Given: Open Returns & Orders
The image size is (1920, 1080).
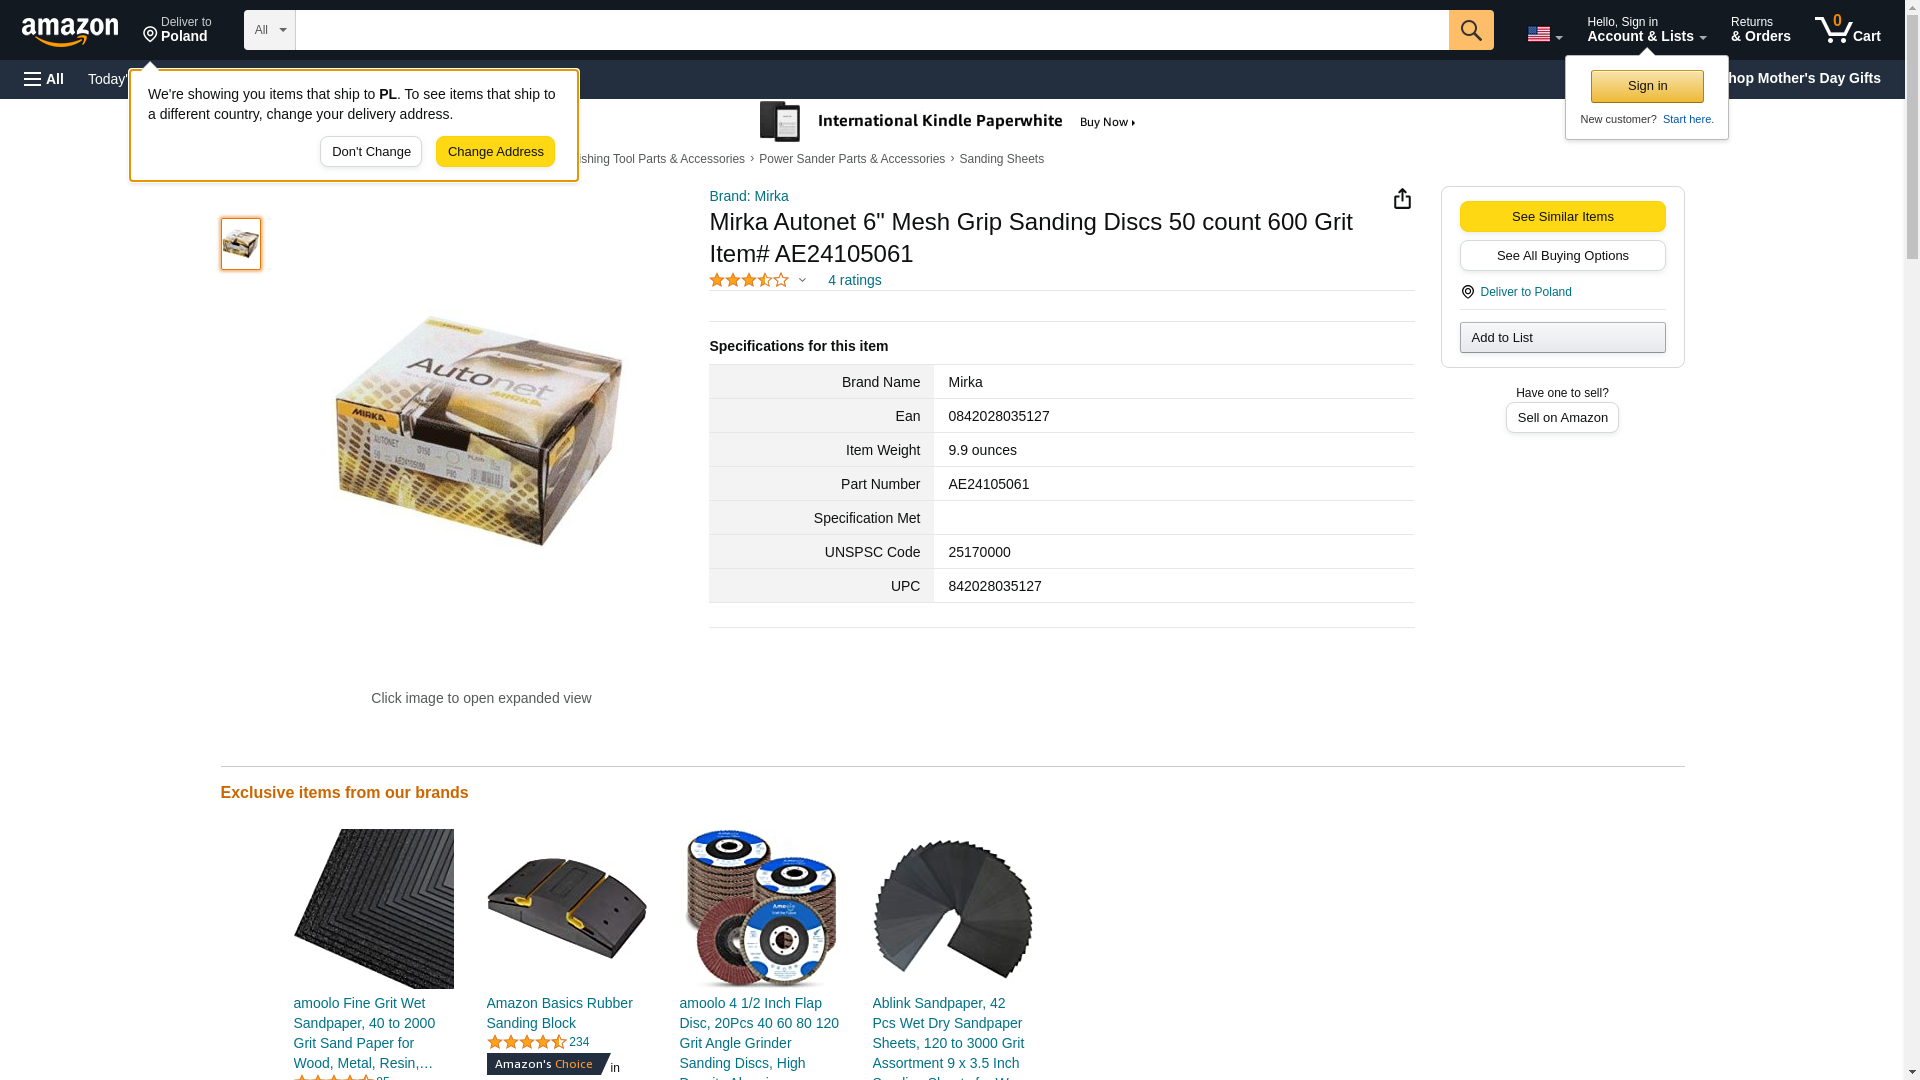Looking at the screenshot, I should (x=1760, y=30).
